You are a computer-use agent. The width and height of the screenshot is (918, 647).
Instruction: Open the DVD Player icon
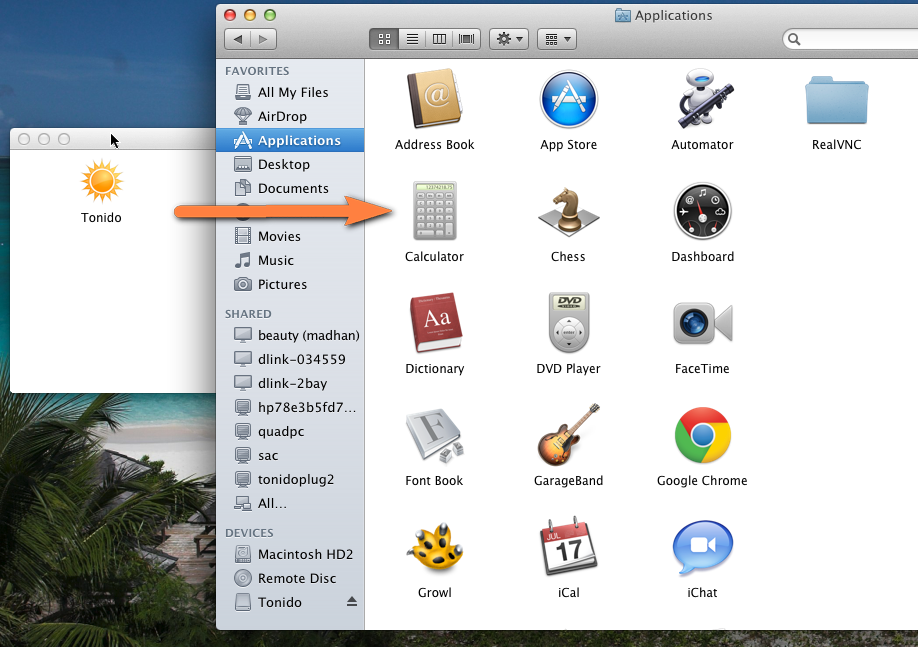pyautogui.click(x=568, y=323)
